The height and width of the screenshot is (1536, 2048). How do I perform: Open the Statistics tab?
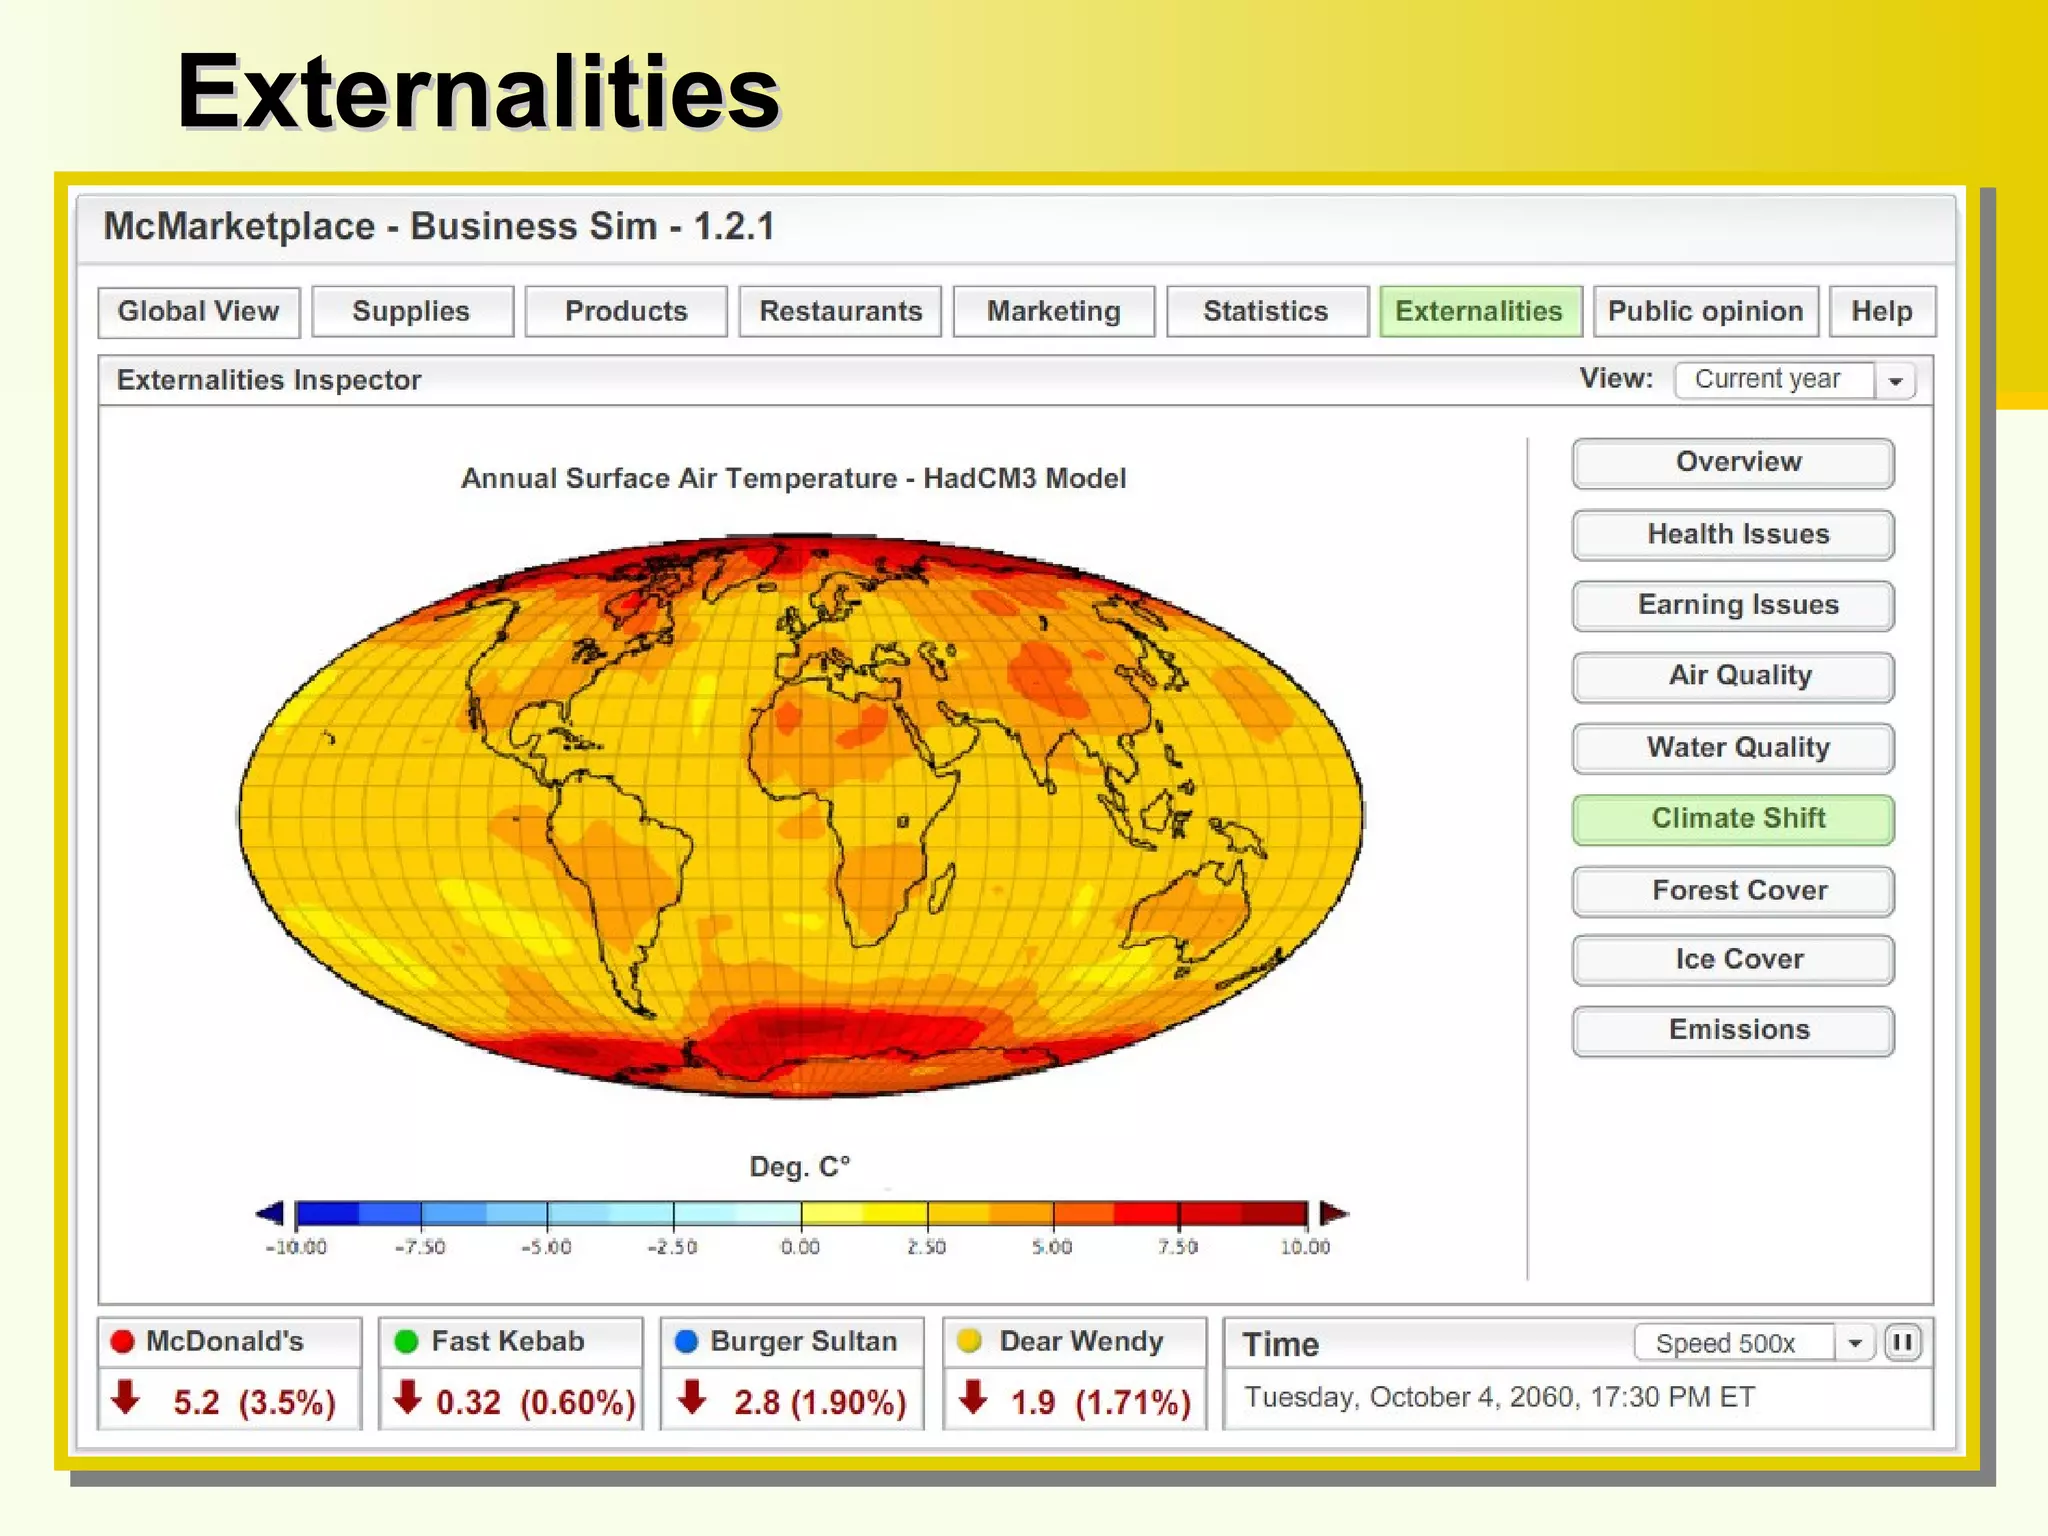pyautogui.click(x=1267, y=311)
